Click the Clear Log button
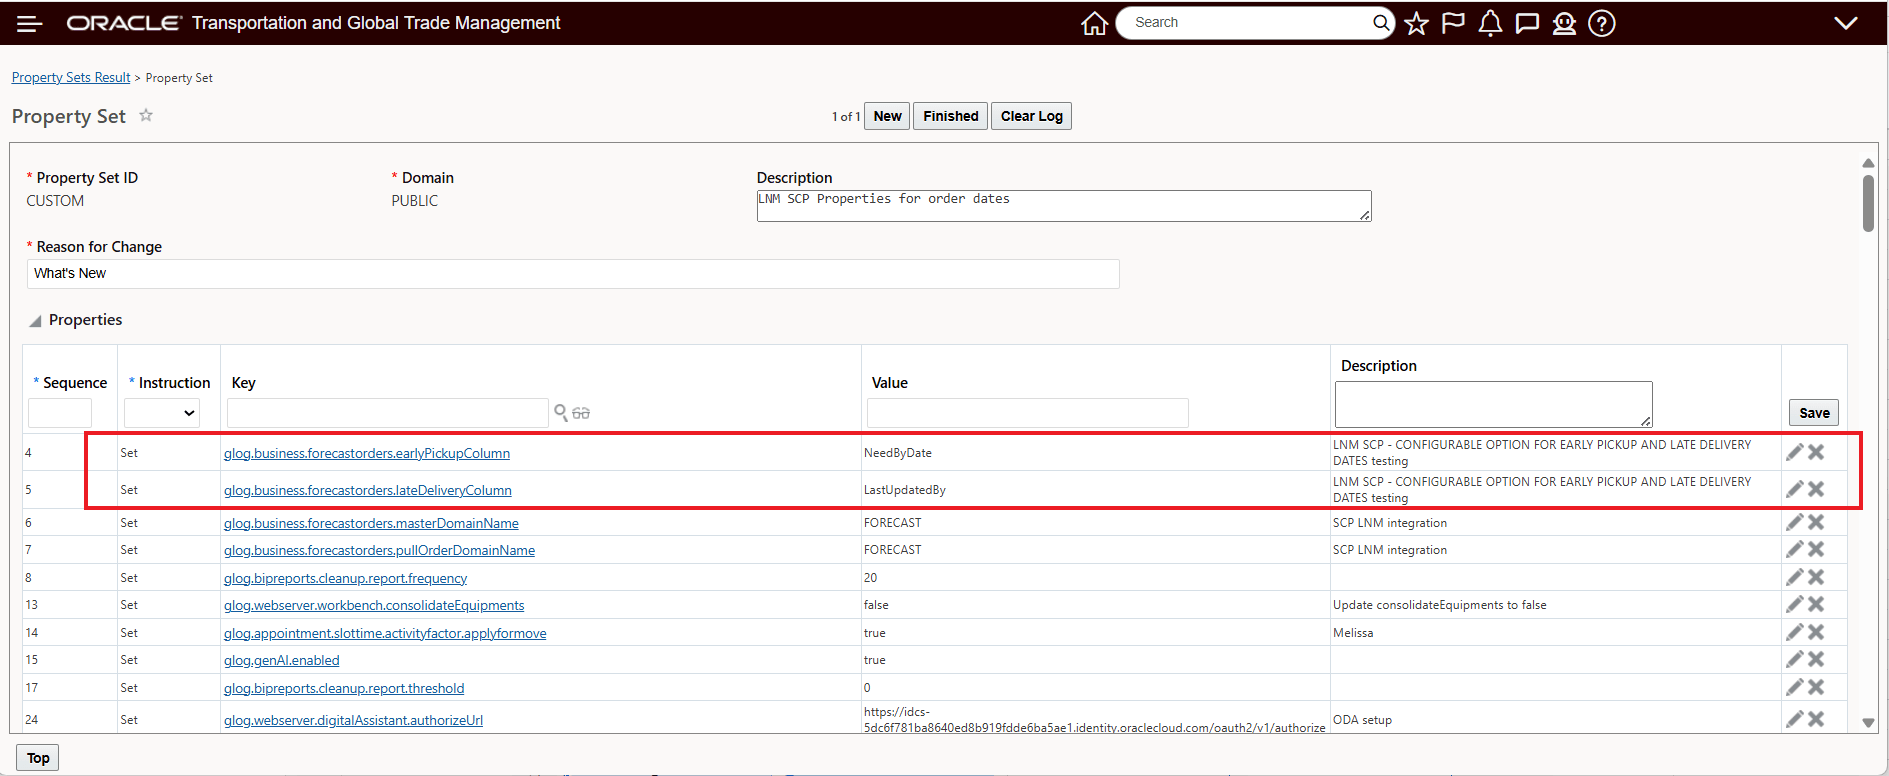The height and width of the screenshot is (776, 1889). pyautogui.click(x=1032, y=116)
